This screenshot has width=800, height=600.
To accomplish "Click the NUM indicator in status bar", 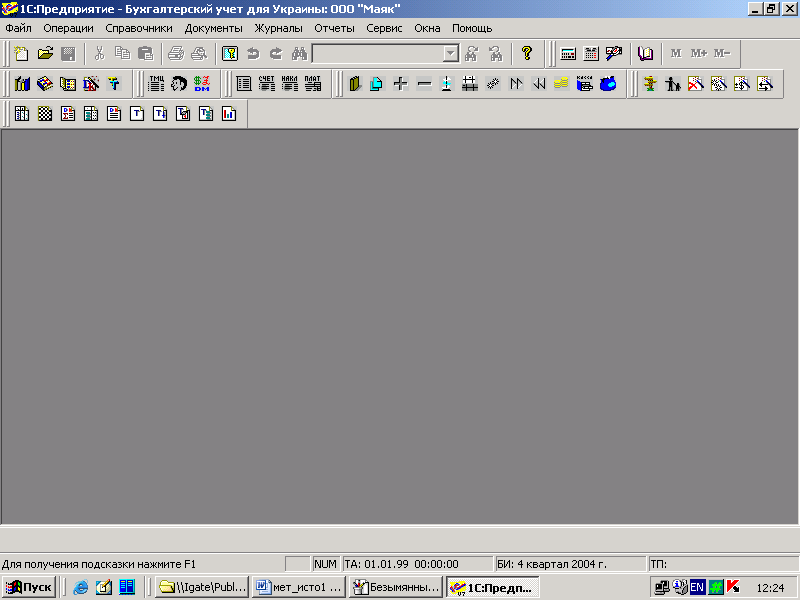I will point(325,564).
